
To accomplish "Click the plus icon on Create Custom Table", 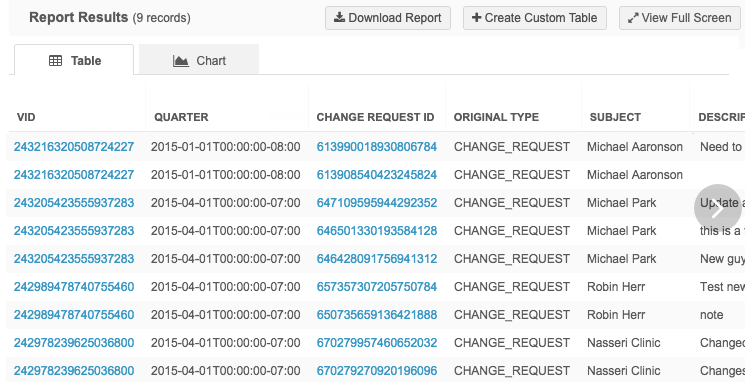I will click(476, 18).
